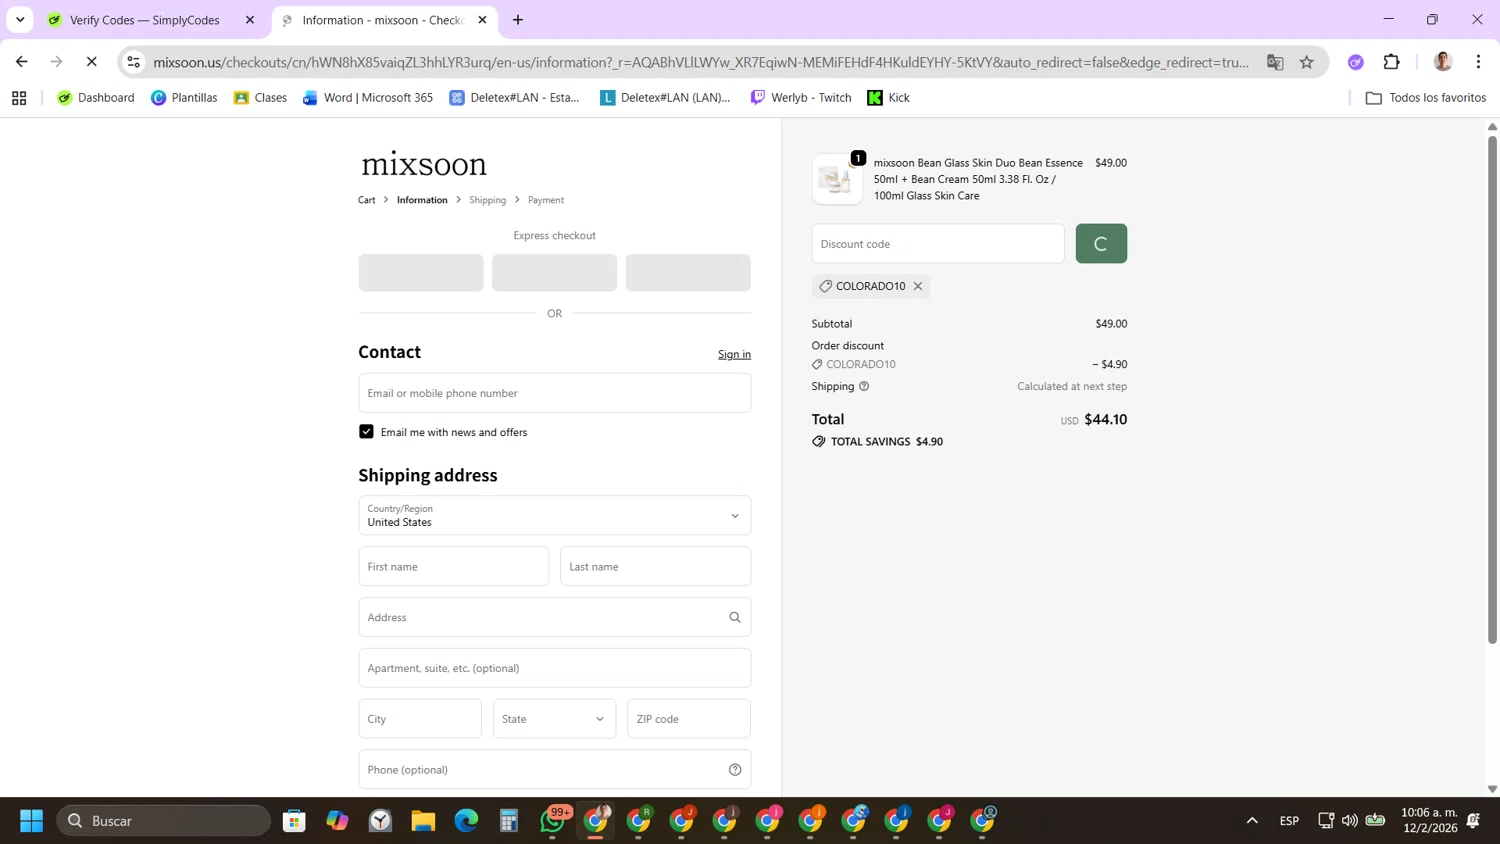This screenshot has height=844, width=1500.
Task: Open the Kick bookmark
Action: (888, 98)
